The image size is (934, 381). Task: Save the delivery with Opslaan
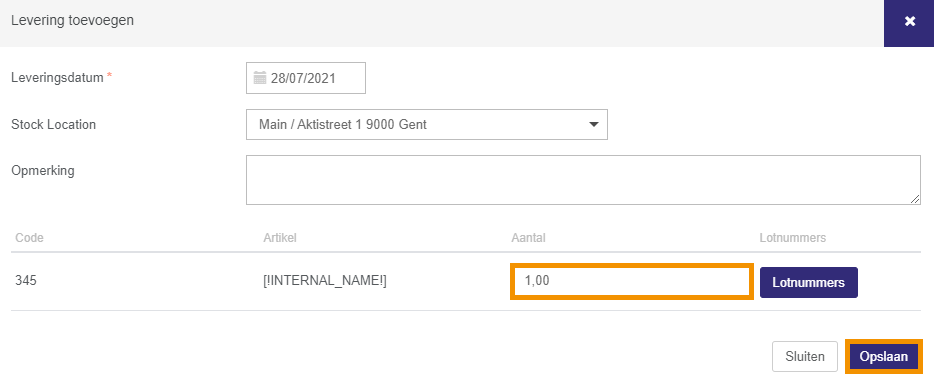tap(883, 357)
